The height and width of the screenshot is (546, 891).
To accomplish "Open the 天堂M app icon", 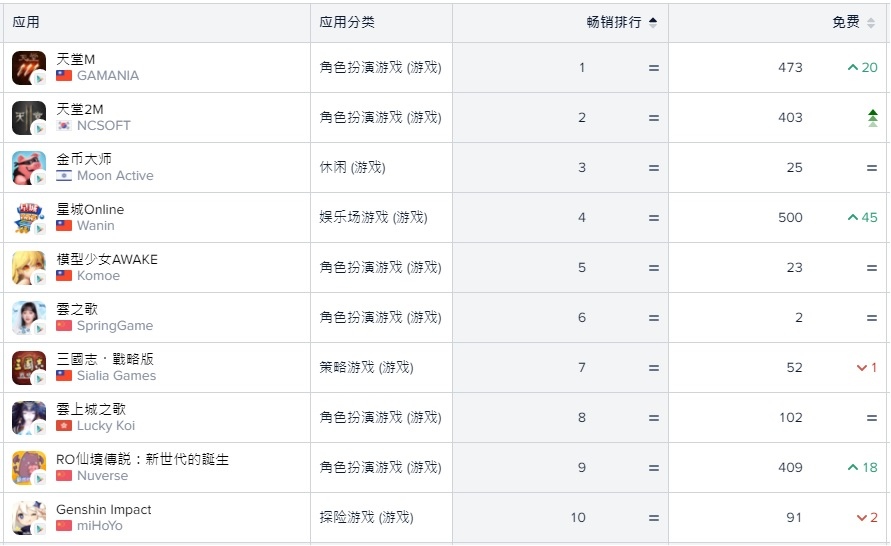I will (28, 68).
